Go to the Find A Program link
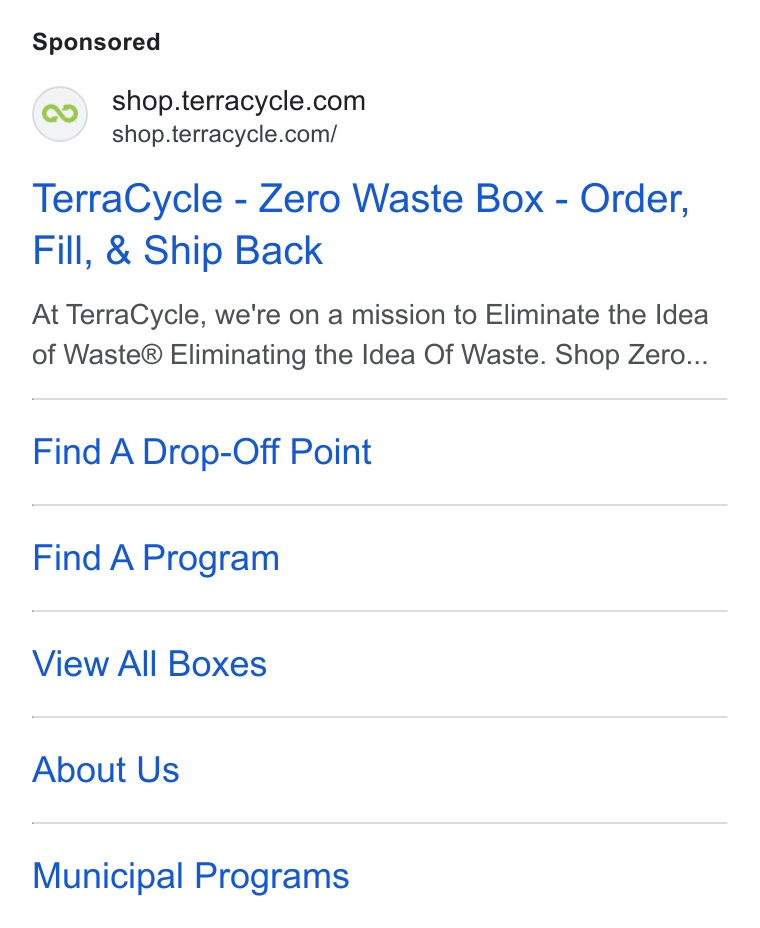 coord(156,558)
